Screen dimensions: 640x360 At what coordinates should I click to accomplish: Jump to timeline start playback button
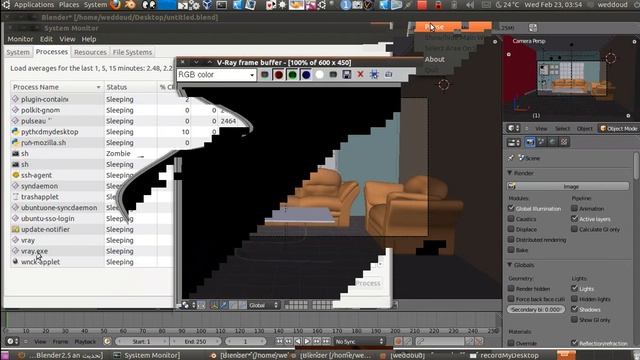pyautogui.click(x=279, y=341)
